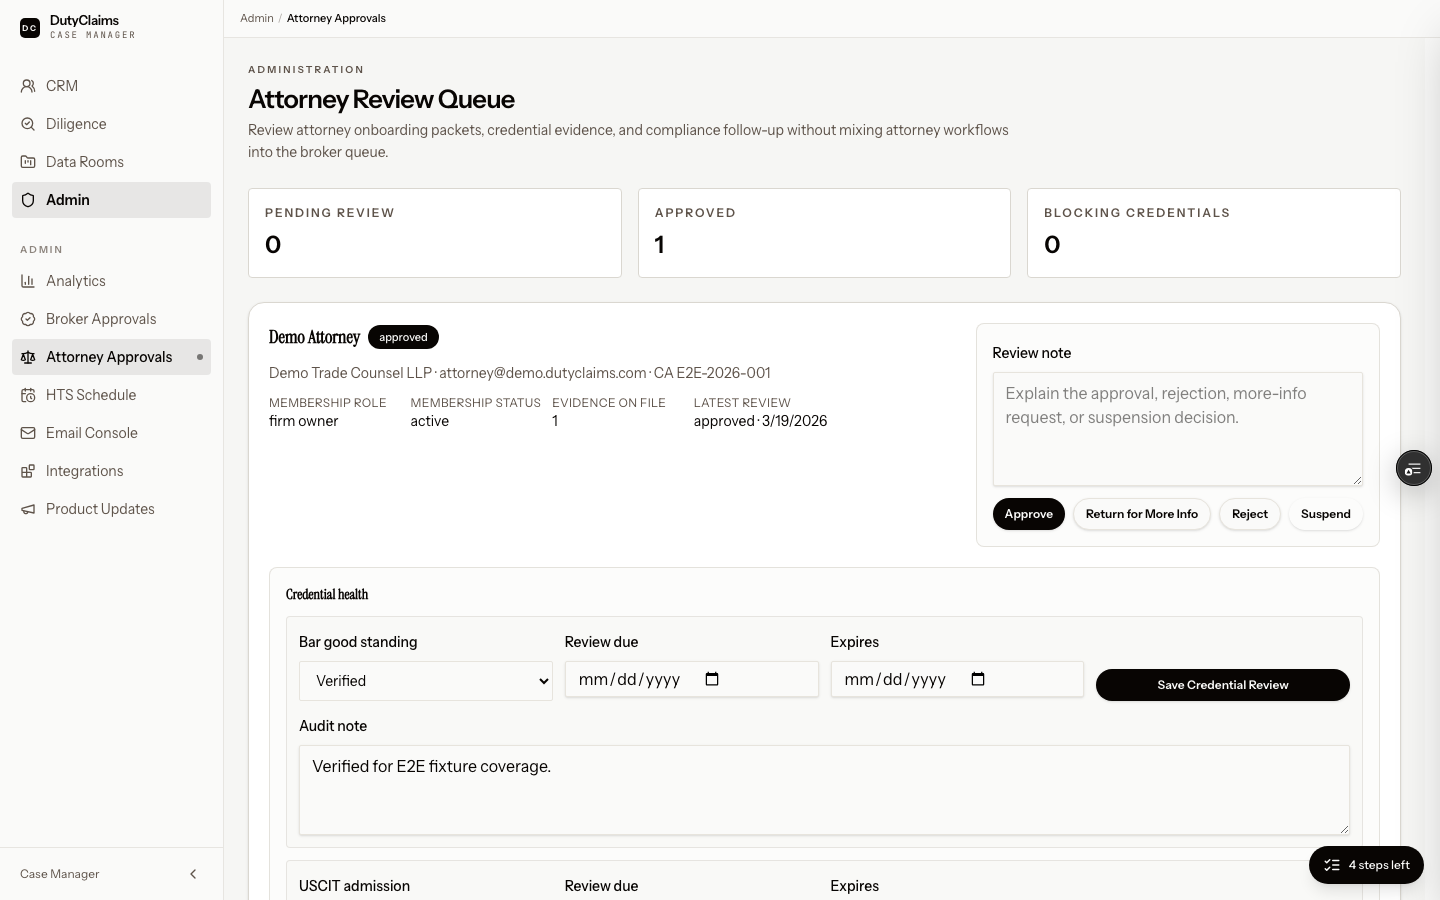Click the USCIT admission label

[354, 886]
